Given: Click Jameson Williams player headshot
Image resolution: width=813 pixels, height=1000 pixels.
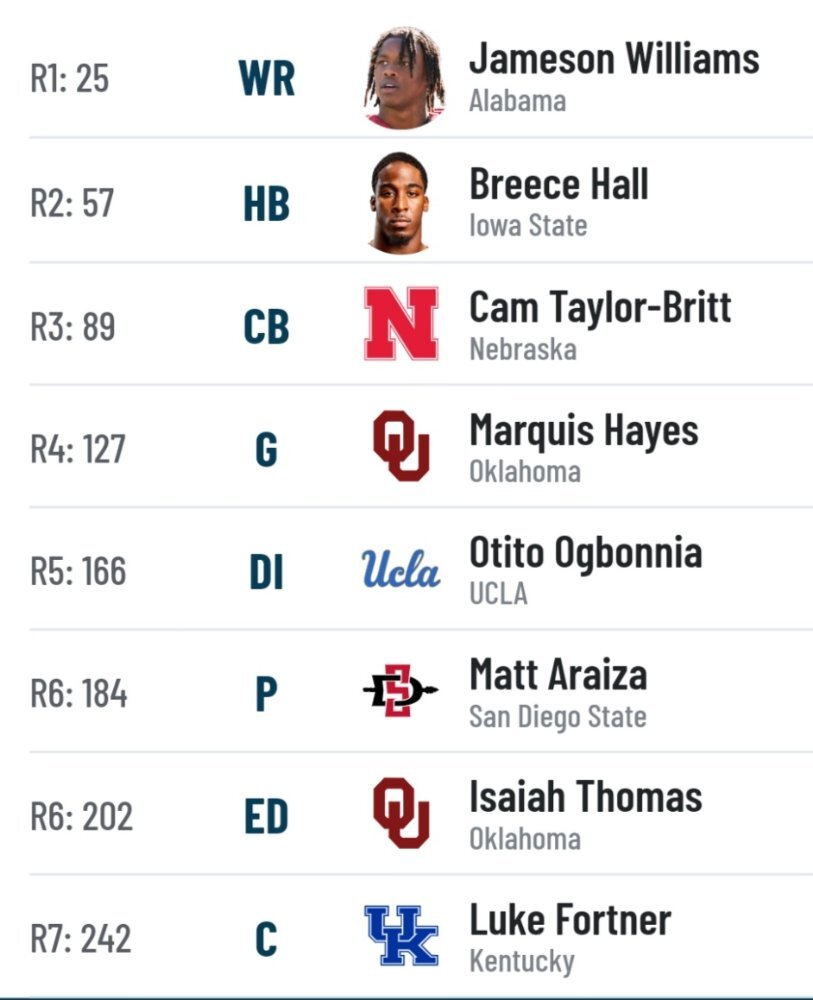Looking at the screenshot, I should (404, 78).
